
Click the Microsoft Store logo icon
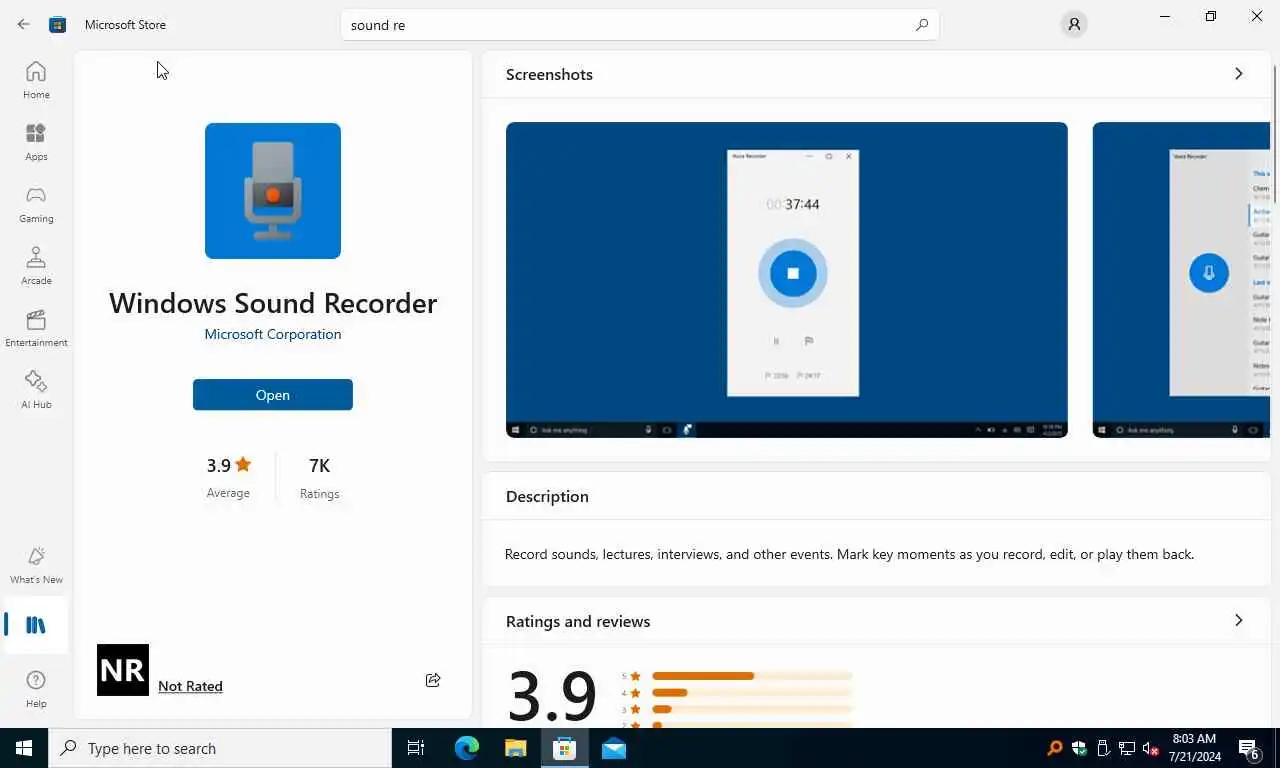coord(58,24)
